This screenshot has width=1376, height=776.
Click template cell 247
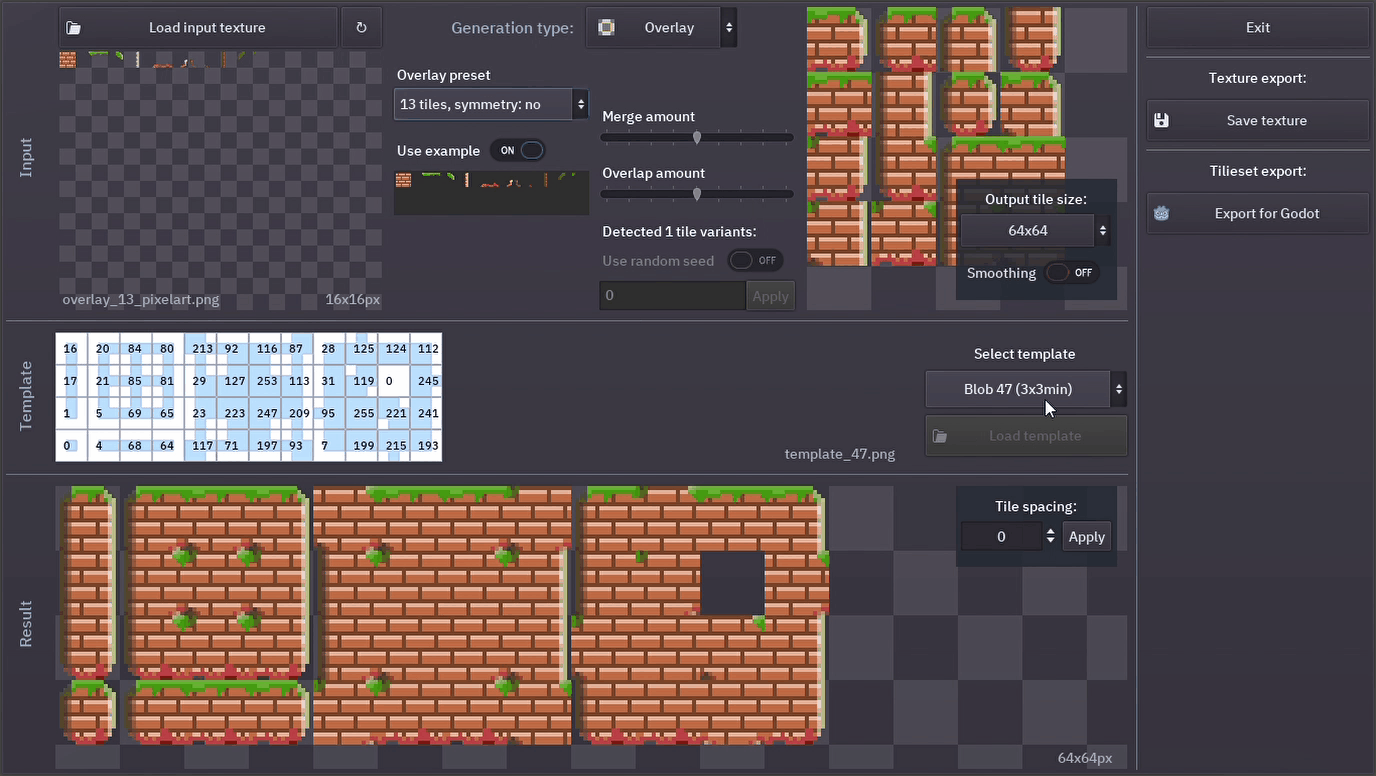[266, 413]
